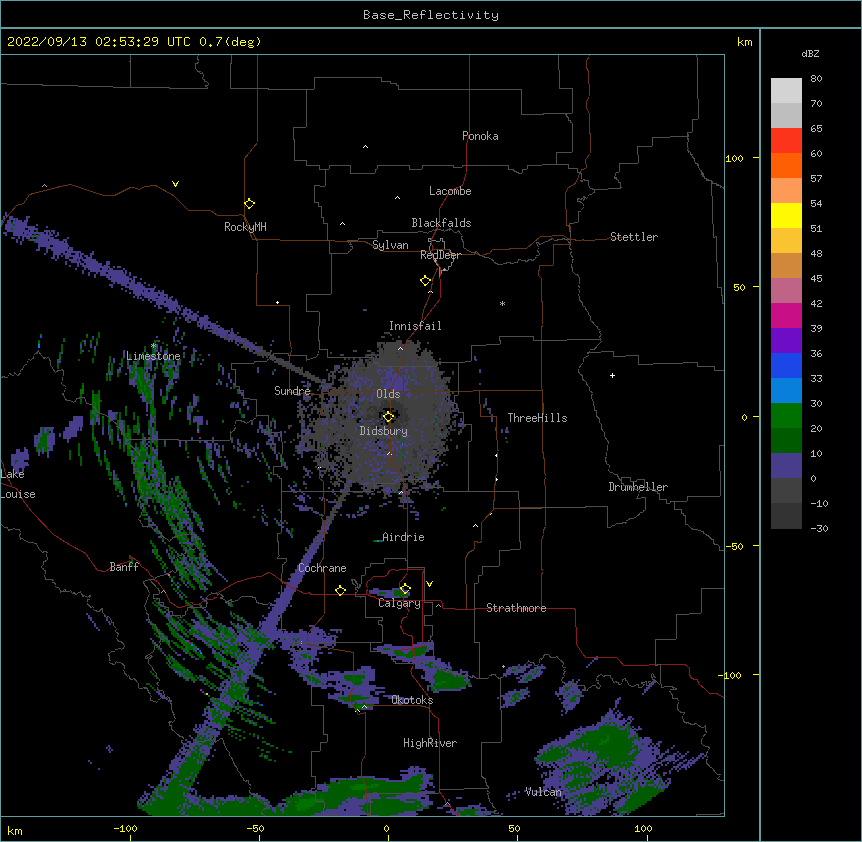Click the yellow marker south of RedDeer
The height and width of the screenshot is (842, 862).
pos(425,281)
